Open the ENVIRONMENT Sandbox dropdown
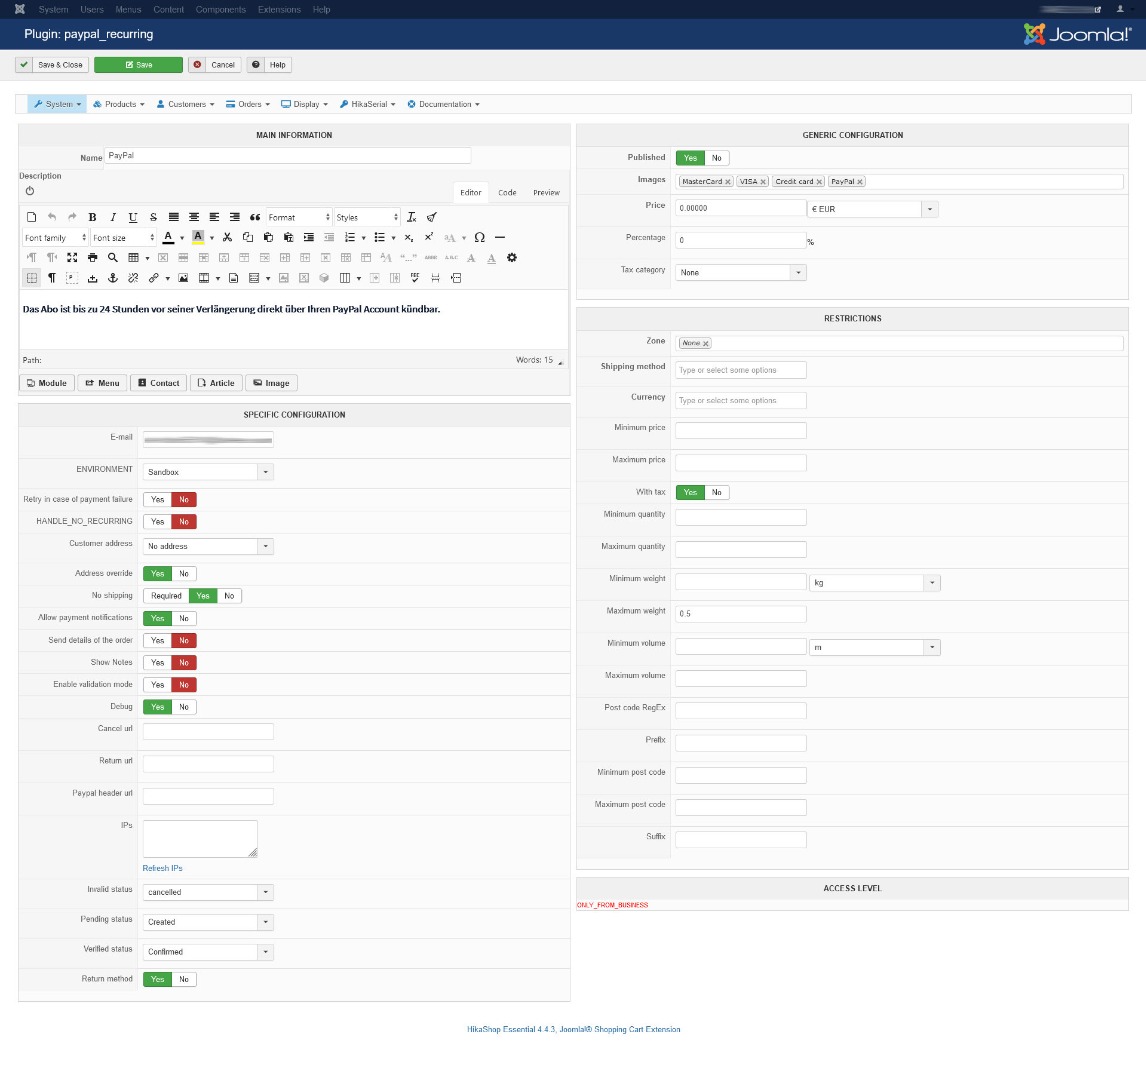Viewport: 1146px width, 1080px height. (208, 472)
